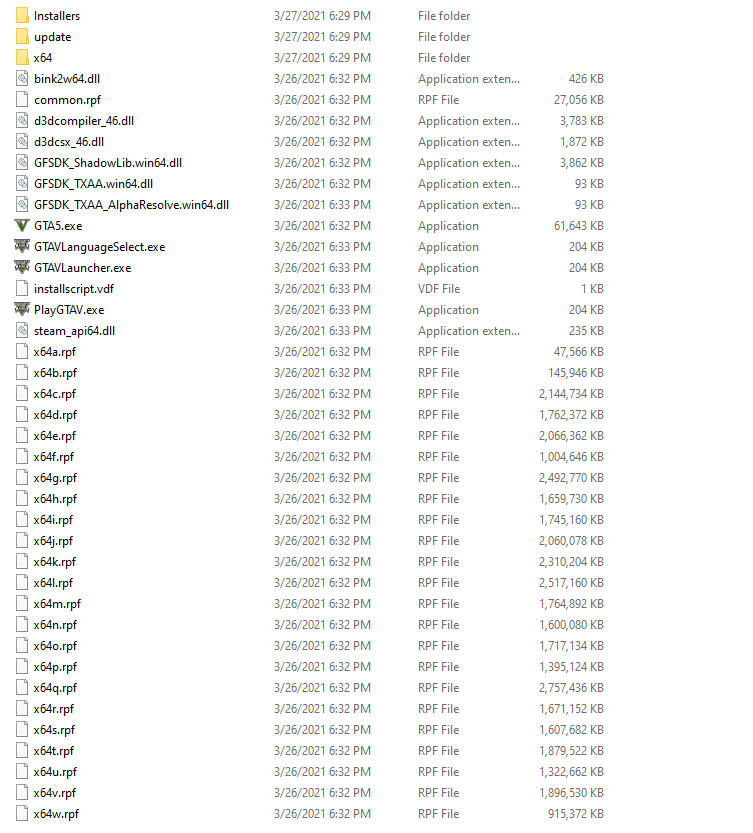Click the x64 folder icon
The height and width of the screenshot is (833, 753).
click(x=22, y=57)
